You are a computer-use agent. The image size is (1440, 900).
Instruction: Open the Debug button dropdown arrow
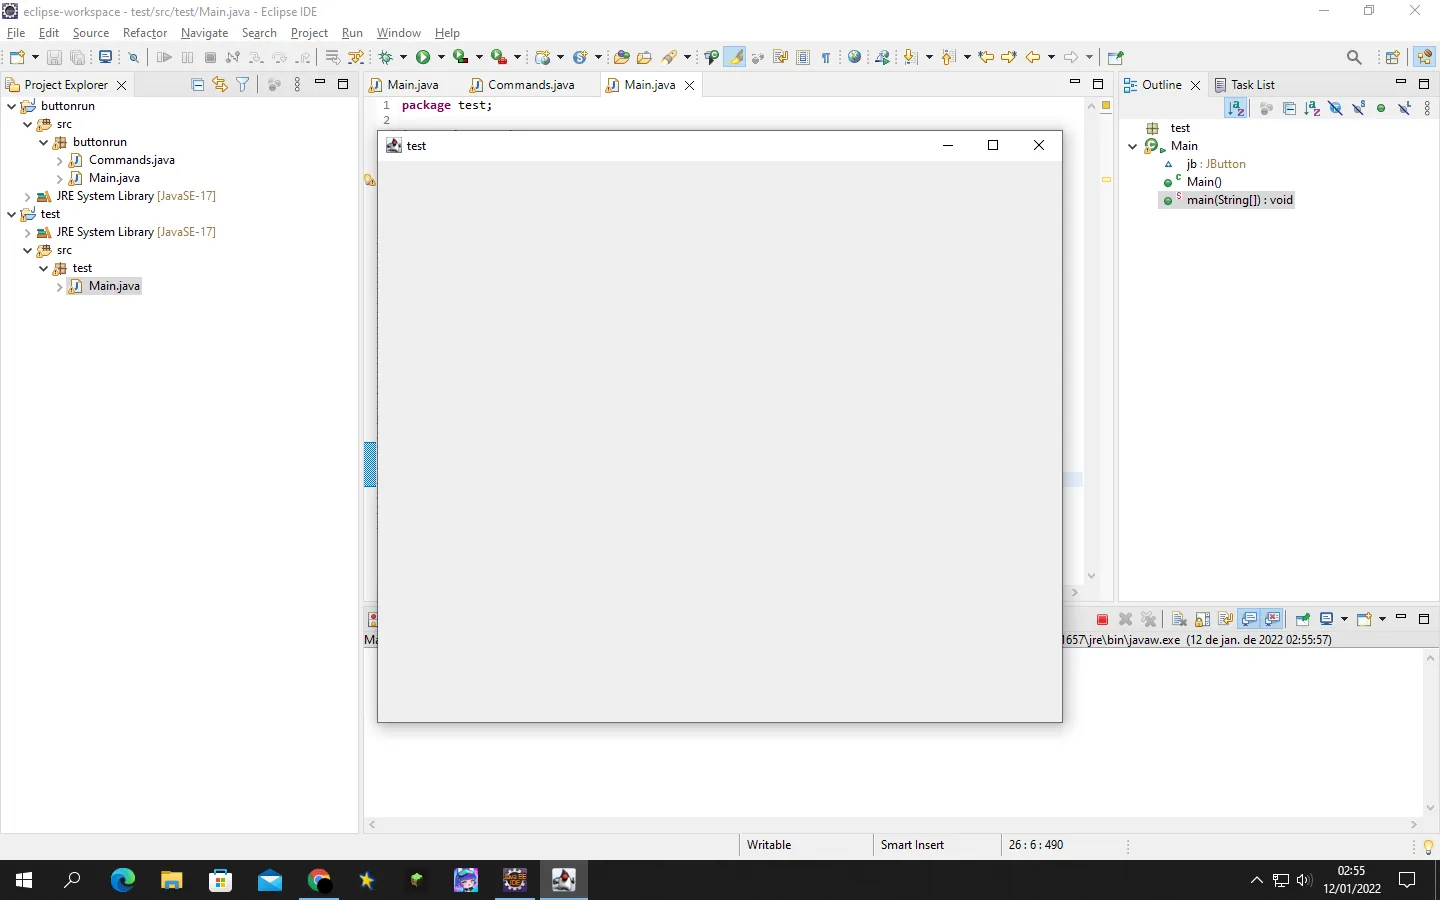[x=404, y=57]
